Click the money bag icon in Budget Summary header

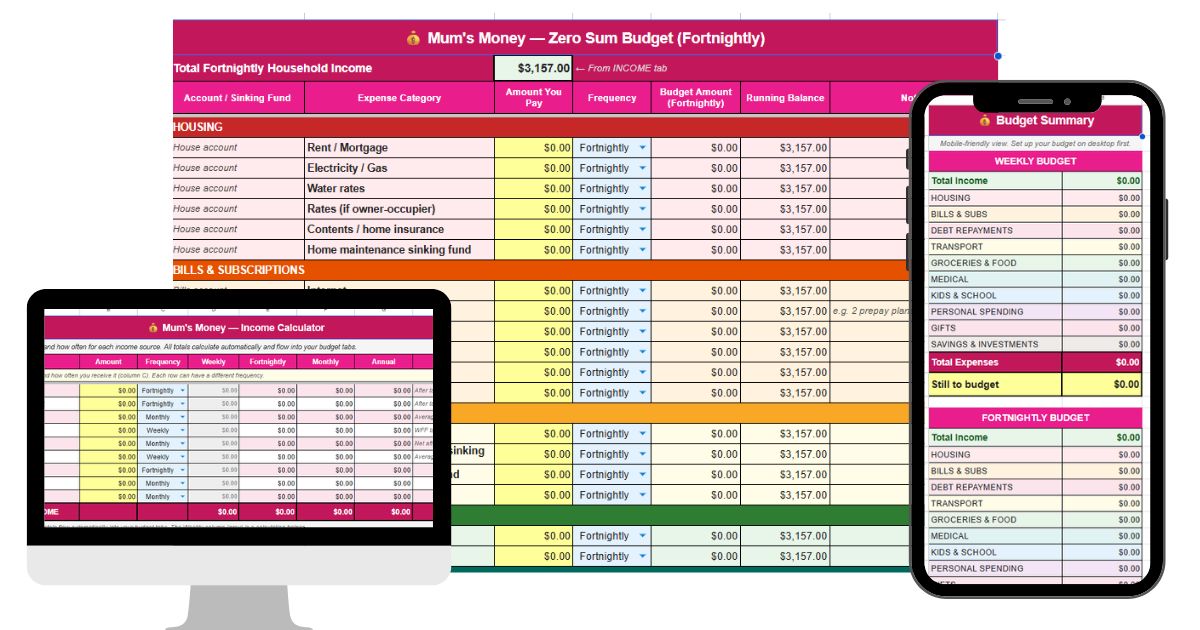tap(984, 121)
